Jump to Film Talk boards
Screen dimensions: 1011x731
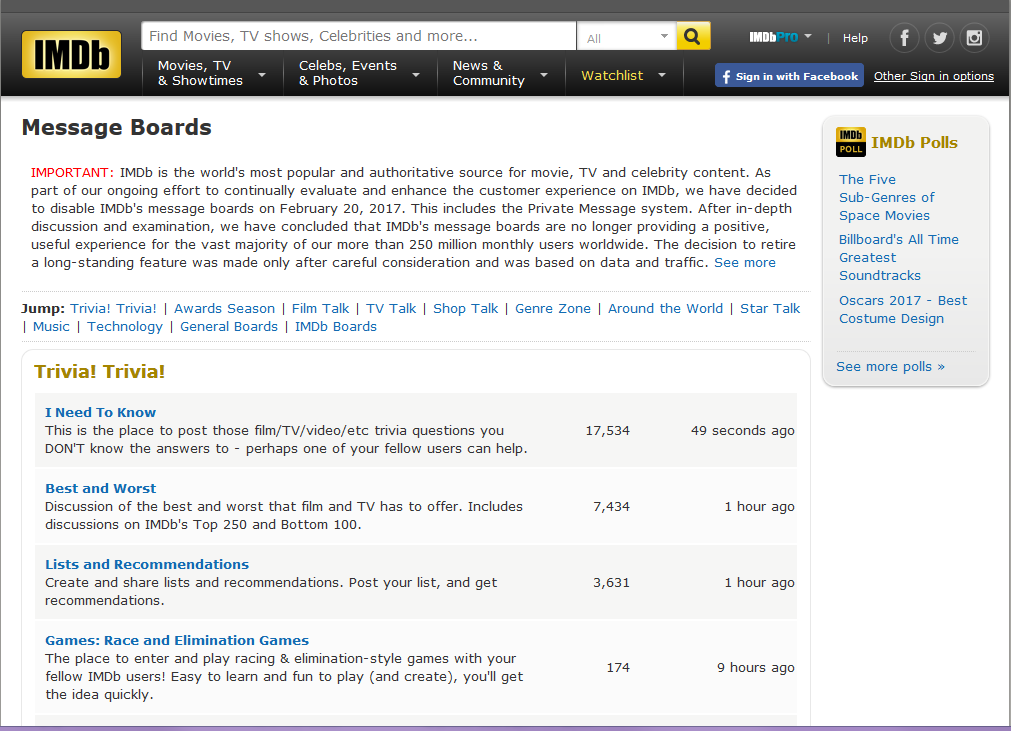320,308
